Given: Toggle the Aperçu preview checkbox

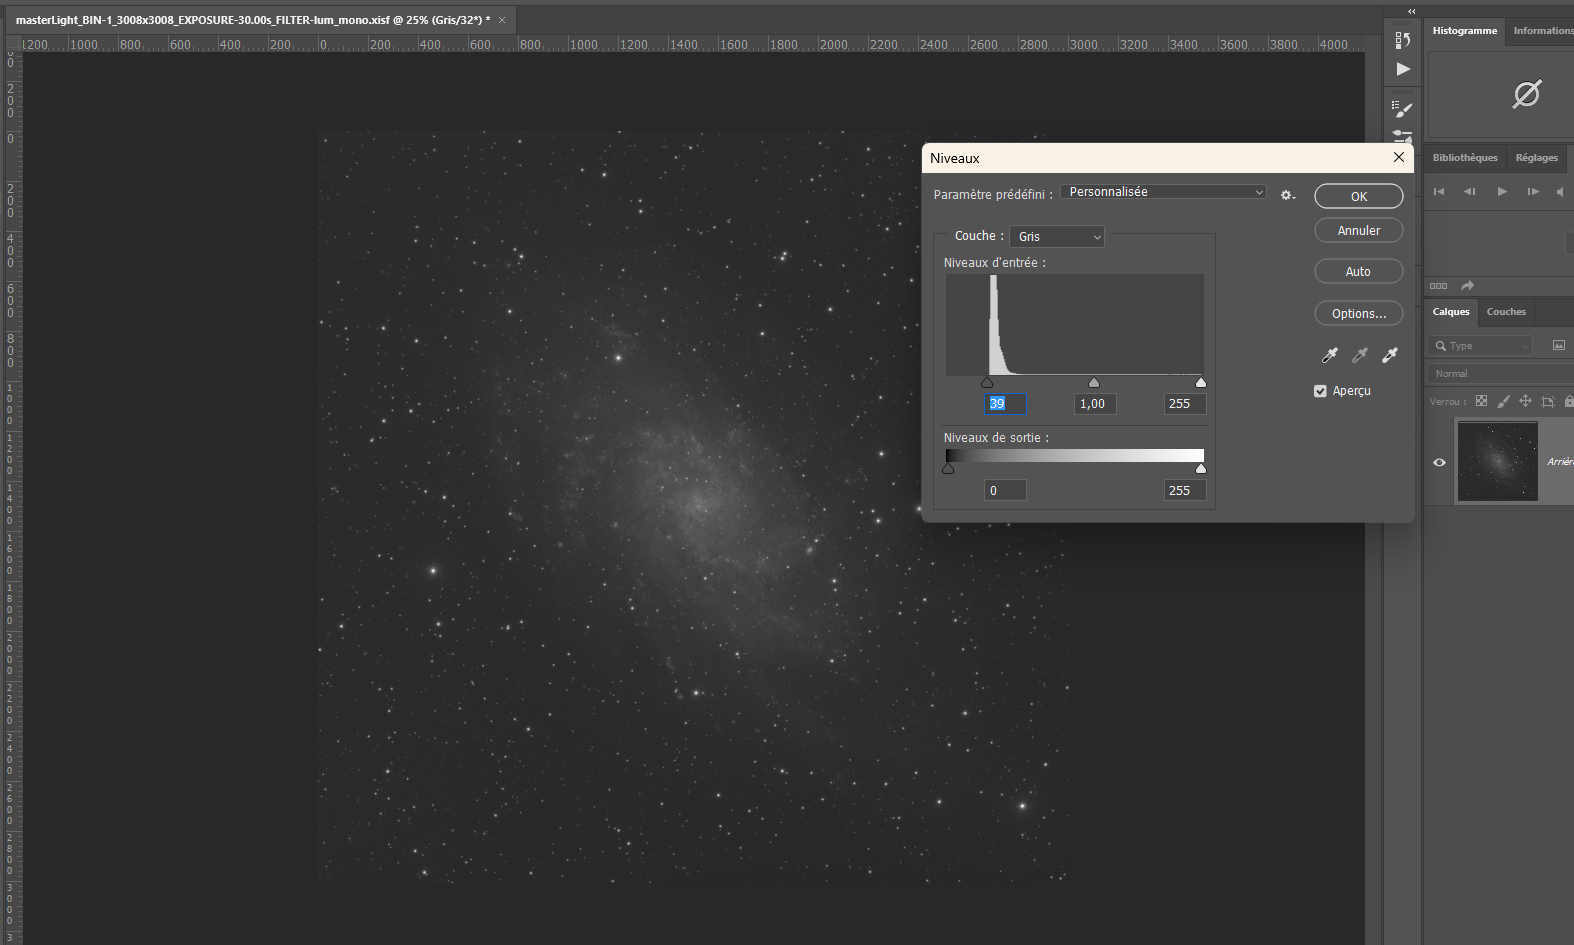Looking at the screenshot, I should pyautogui.click(x=1320, y=391).
